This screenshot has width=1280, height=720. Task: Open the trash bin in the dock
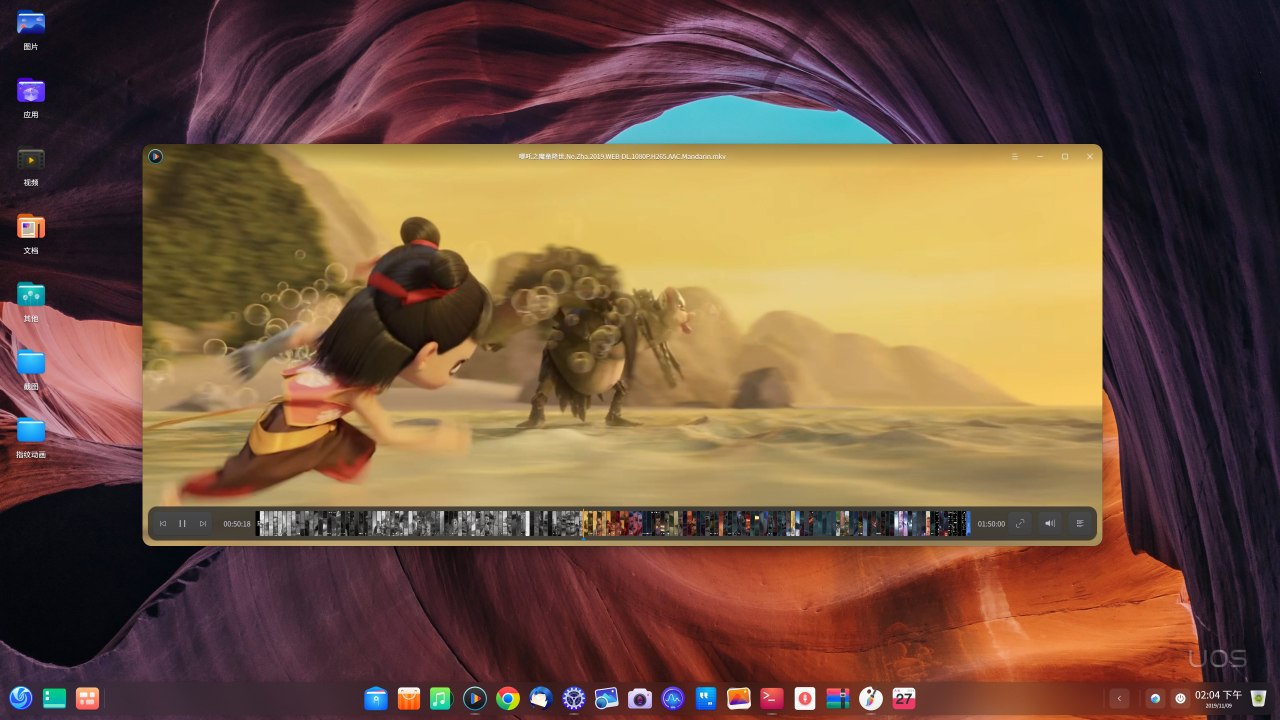click(x=1258, y=698)
